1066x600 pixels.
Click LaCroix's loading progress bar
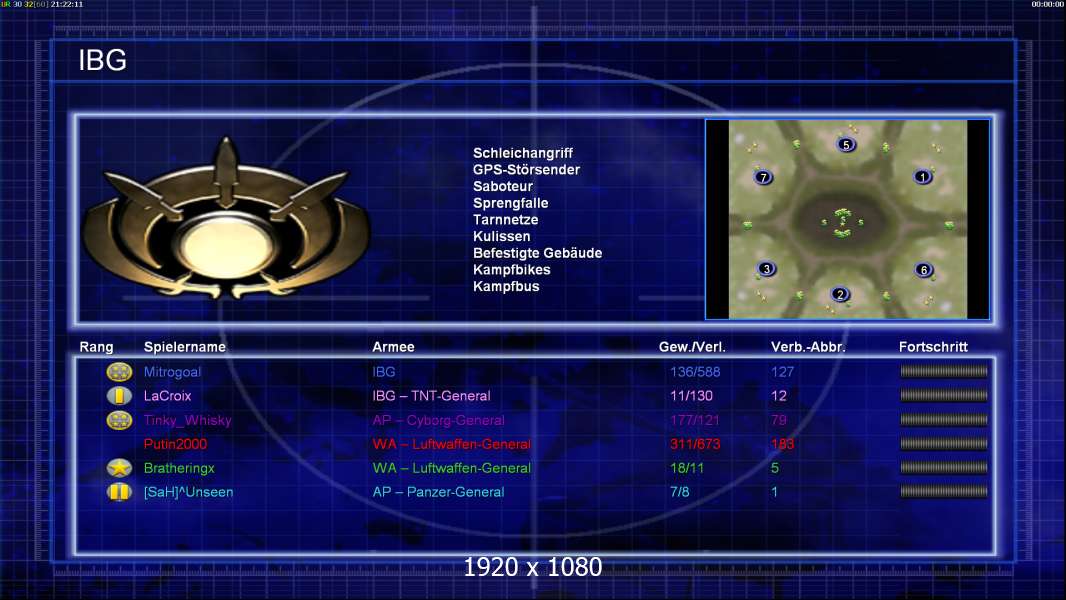pos(944,395)
